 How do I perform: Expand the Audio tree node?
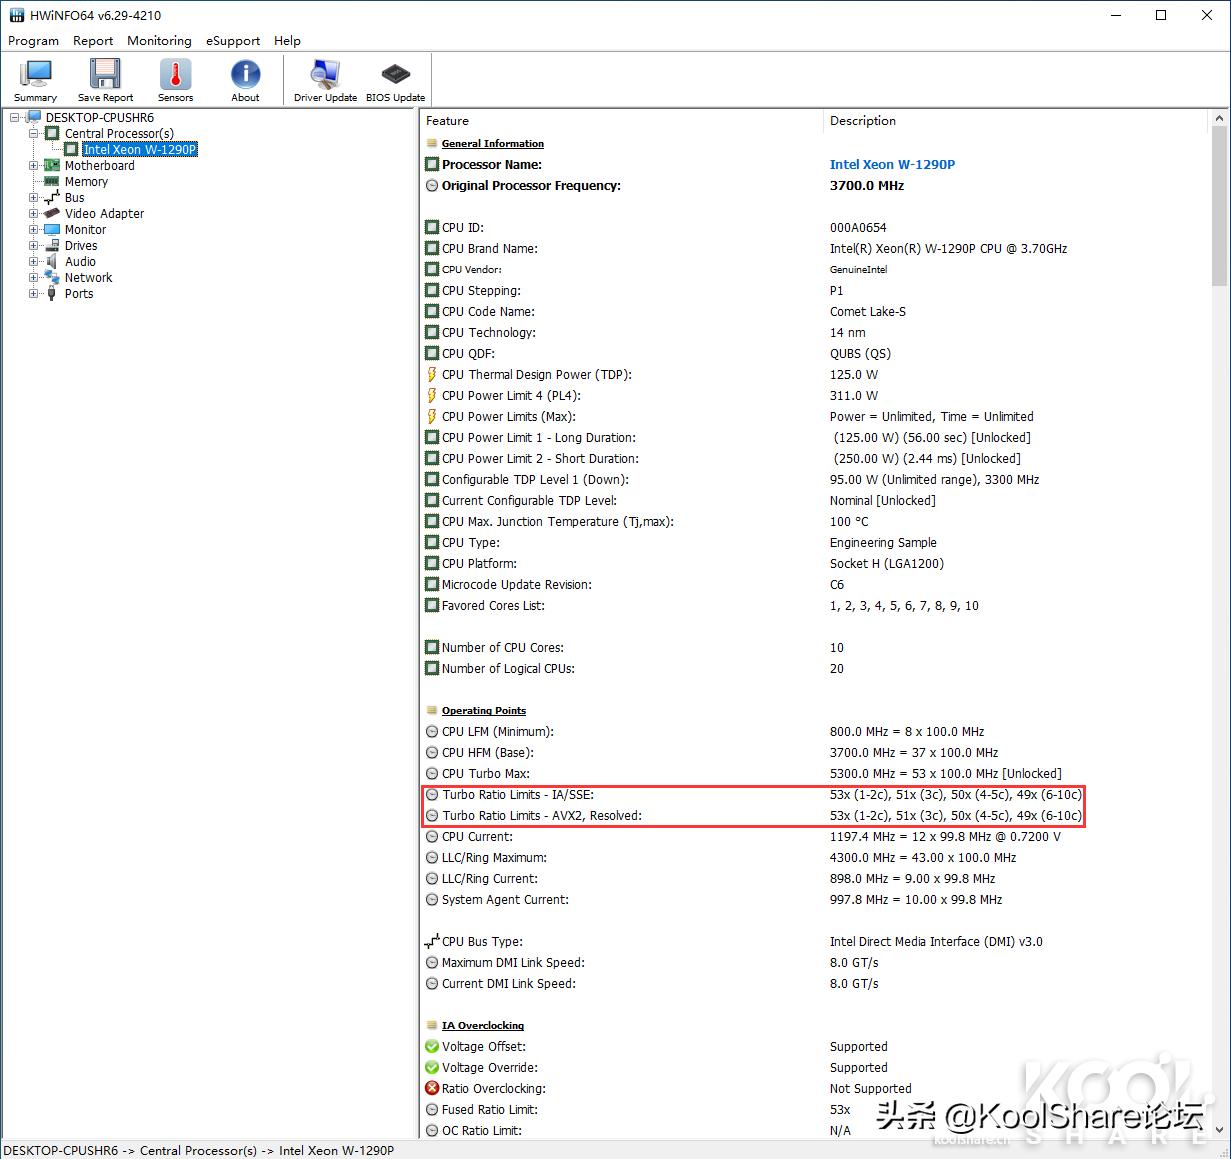(33, 262)
